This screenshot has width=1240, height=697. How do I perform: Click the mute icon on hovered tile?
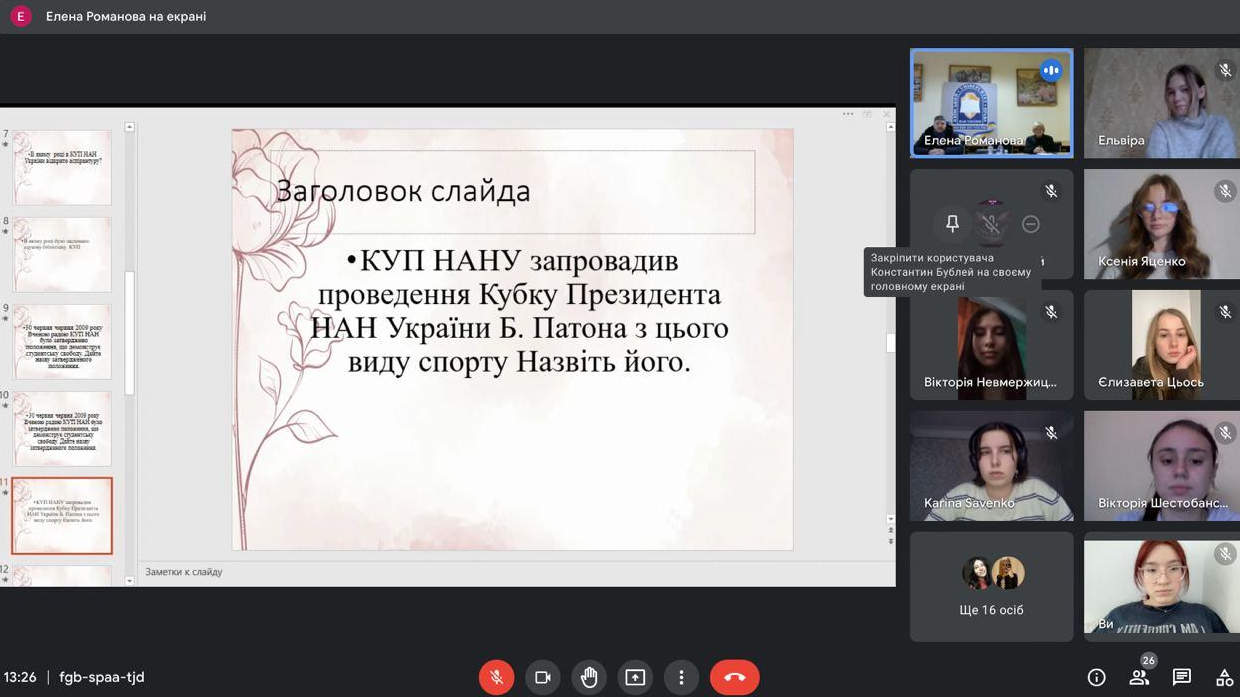tap(991, 224)
